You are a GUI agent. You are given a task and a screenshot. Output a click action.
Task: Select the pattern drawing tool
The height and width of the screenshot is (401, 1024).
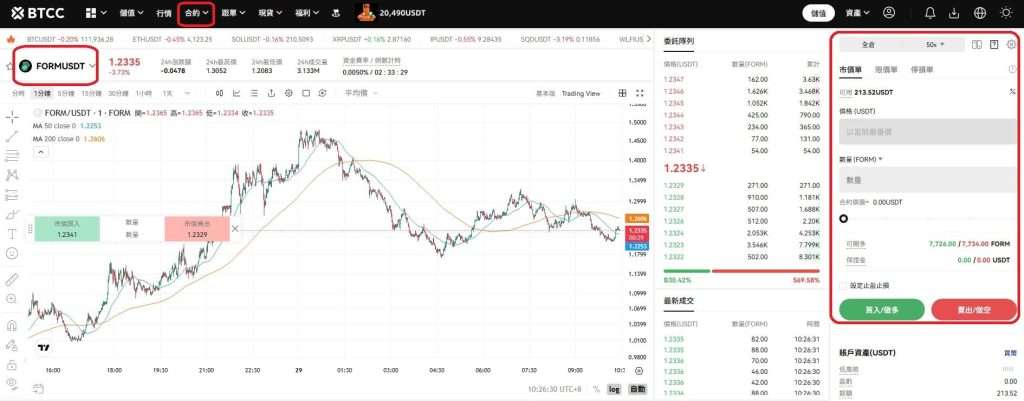12,175
